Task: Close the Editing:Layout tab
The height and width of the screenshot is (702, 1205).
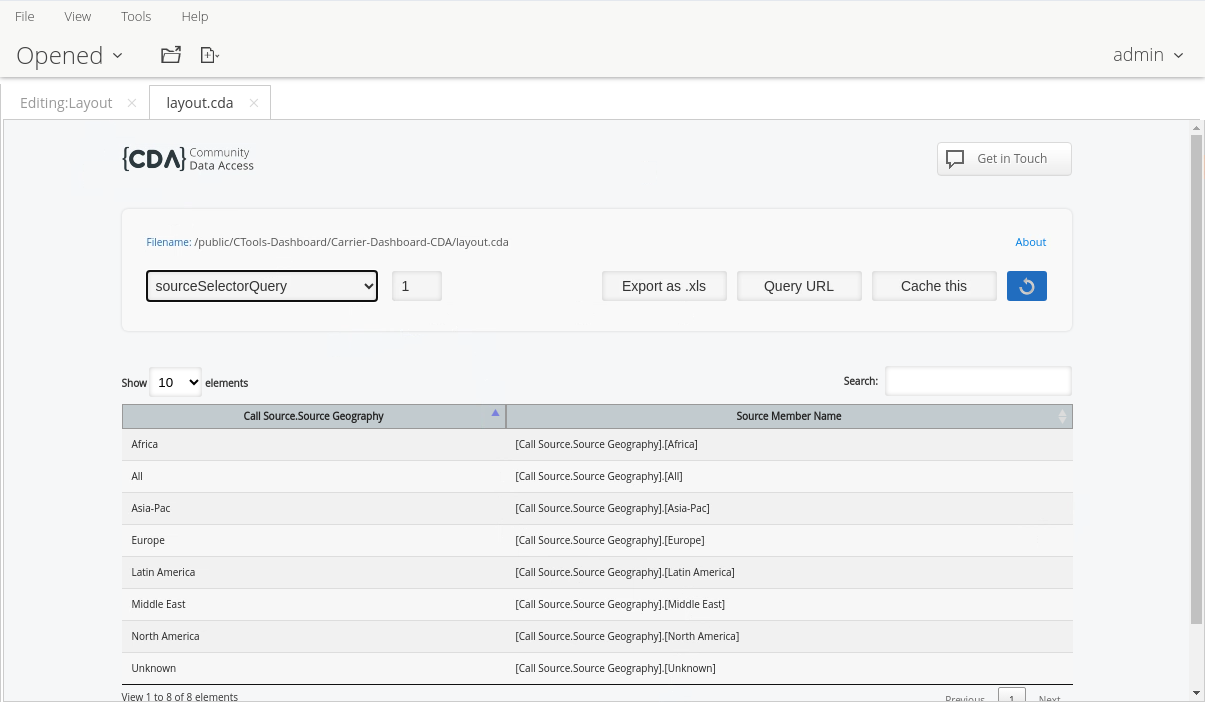Action: 132,103
